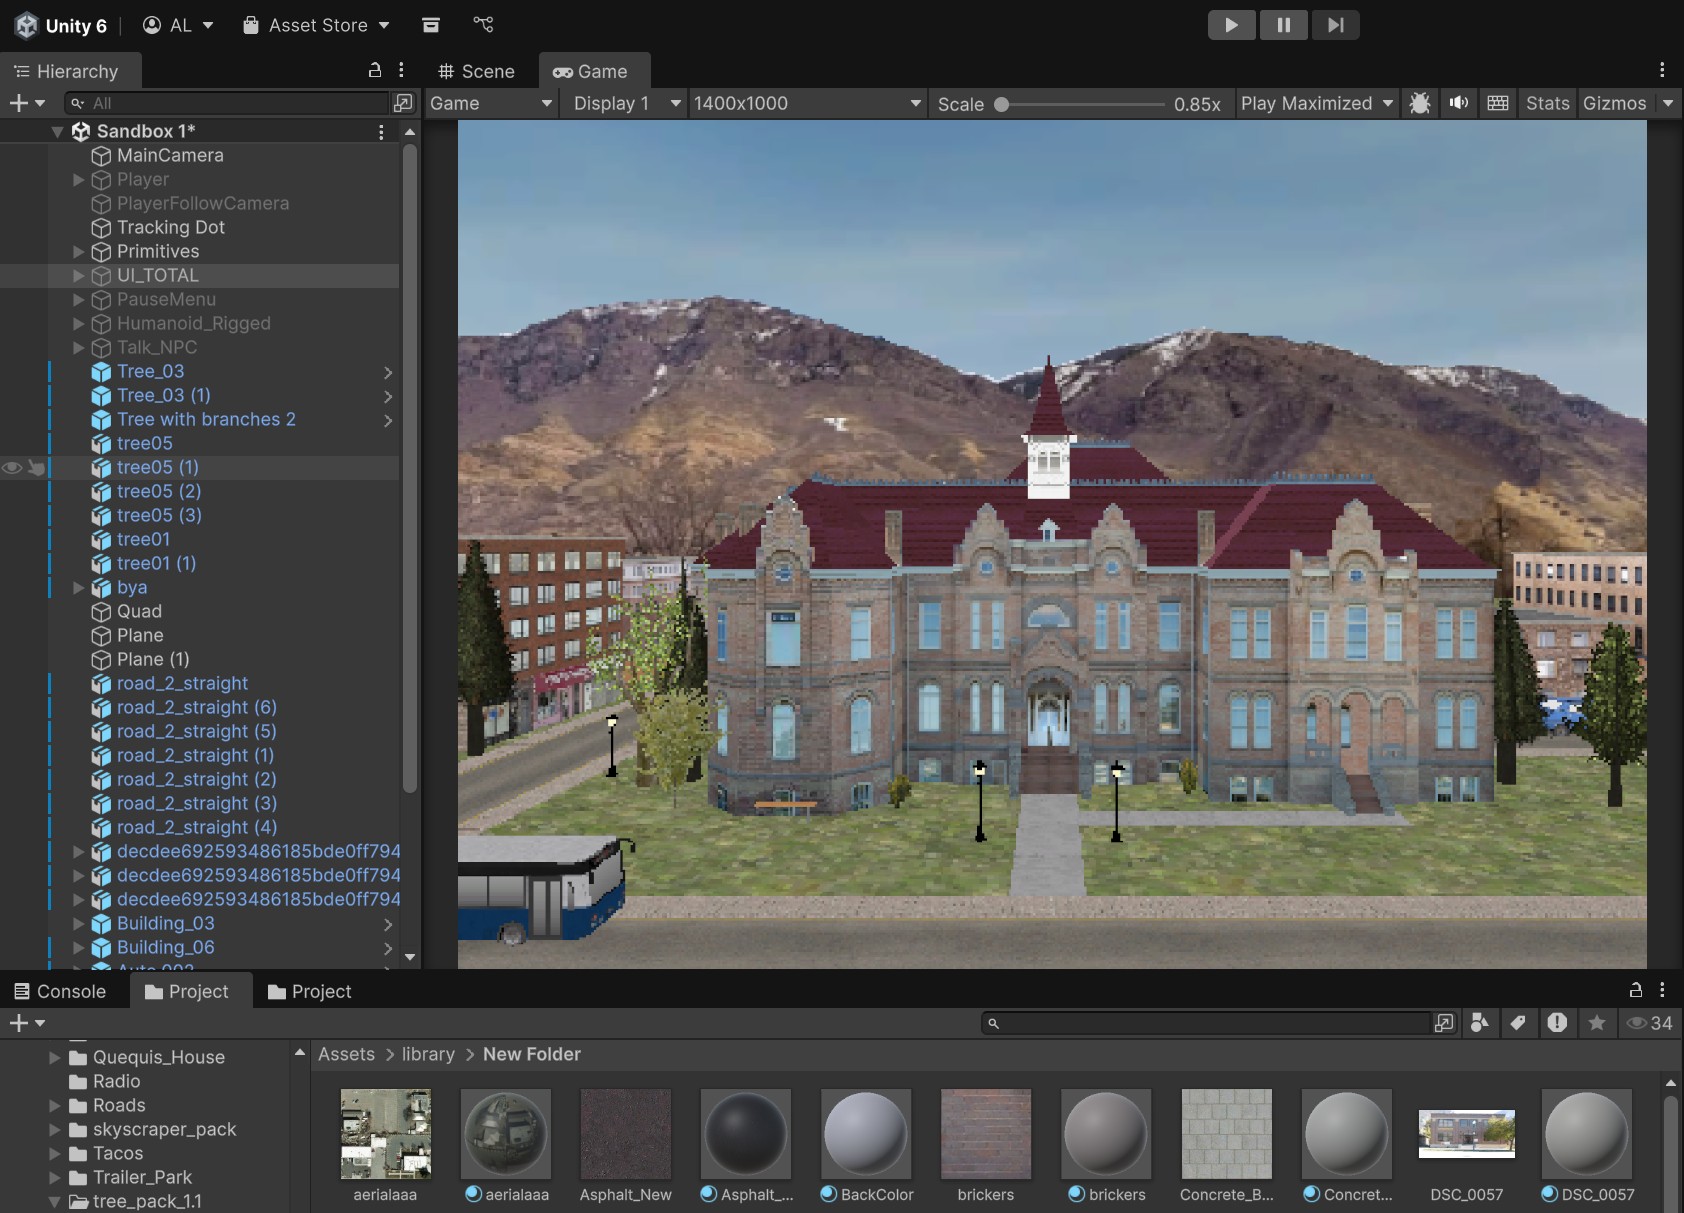Switch to the Scene tab
This screenshot has height=1213, width=1684.
click(x=476, y=71)
